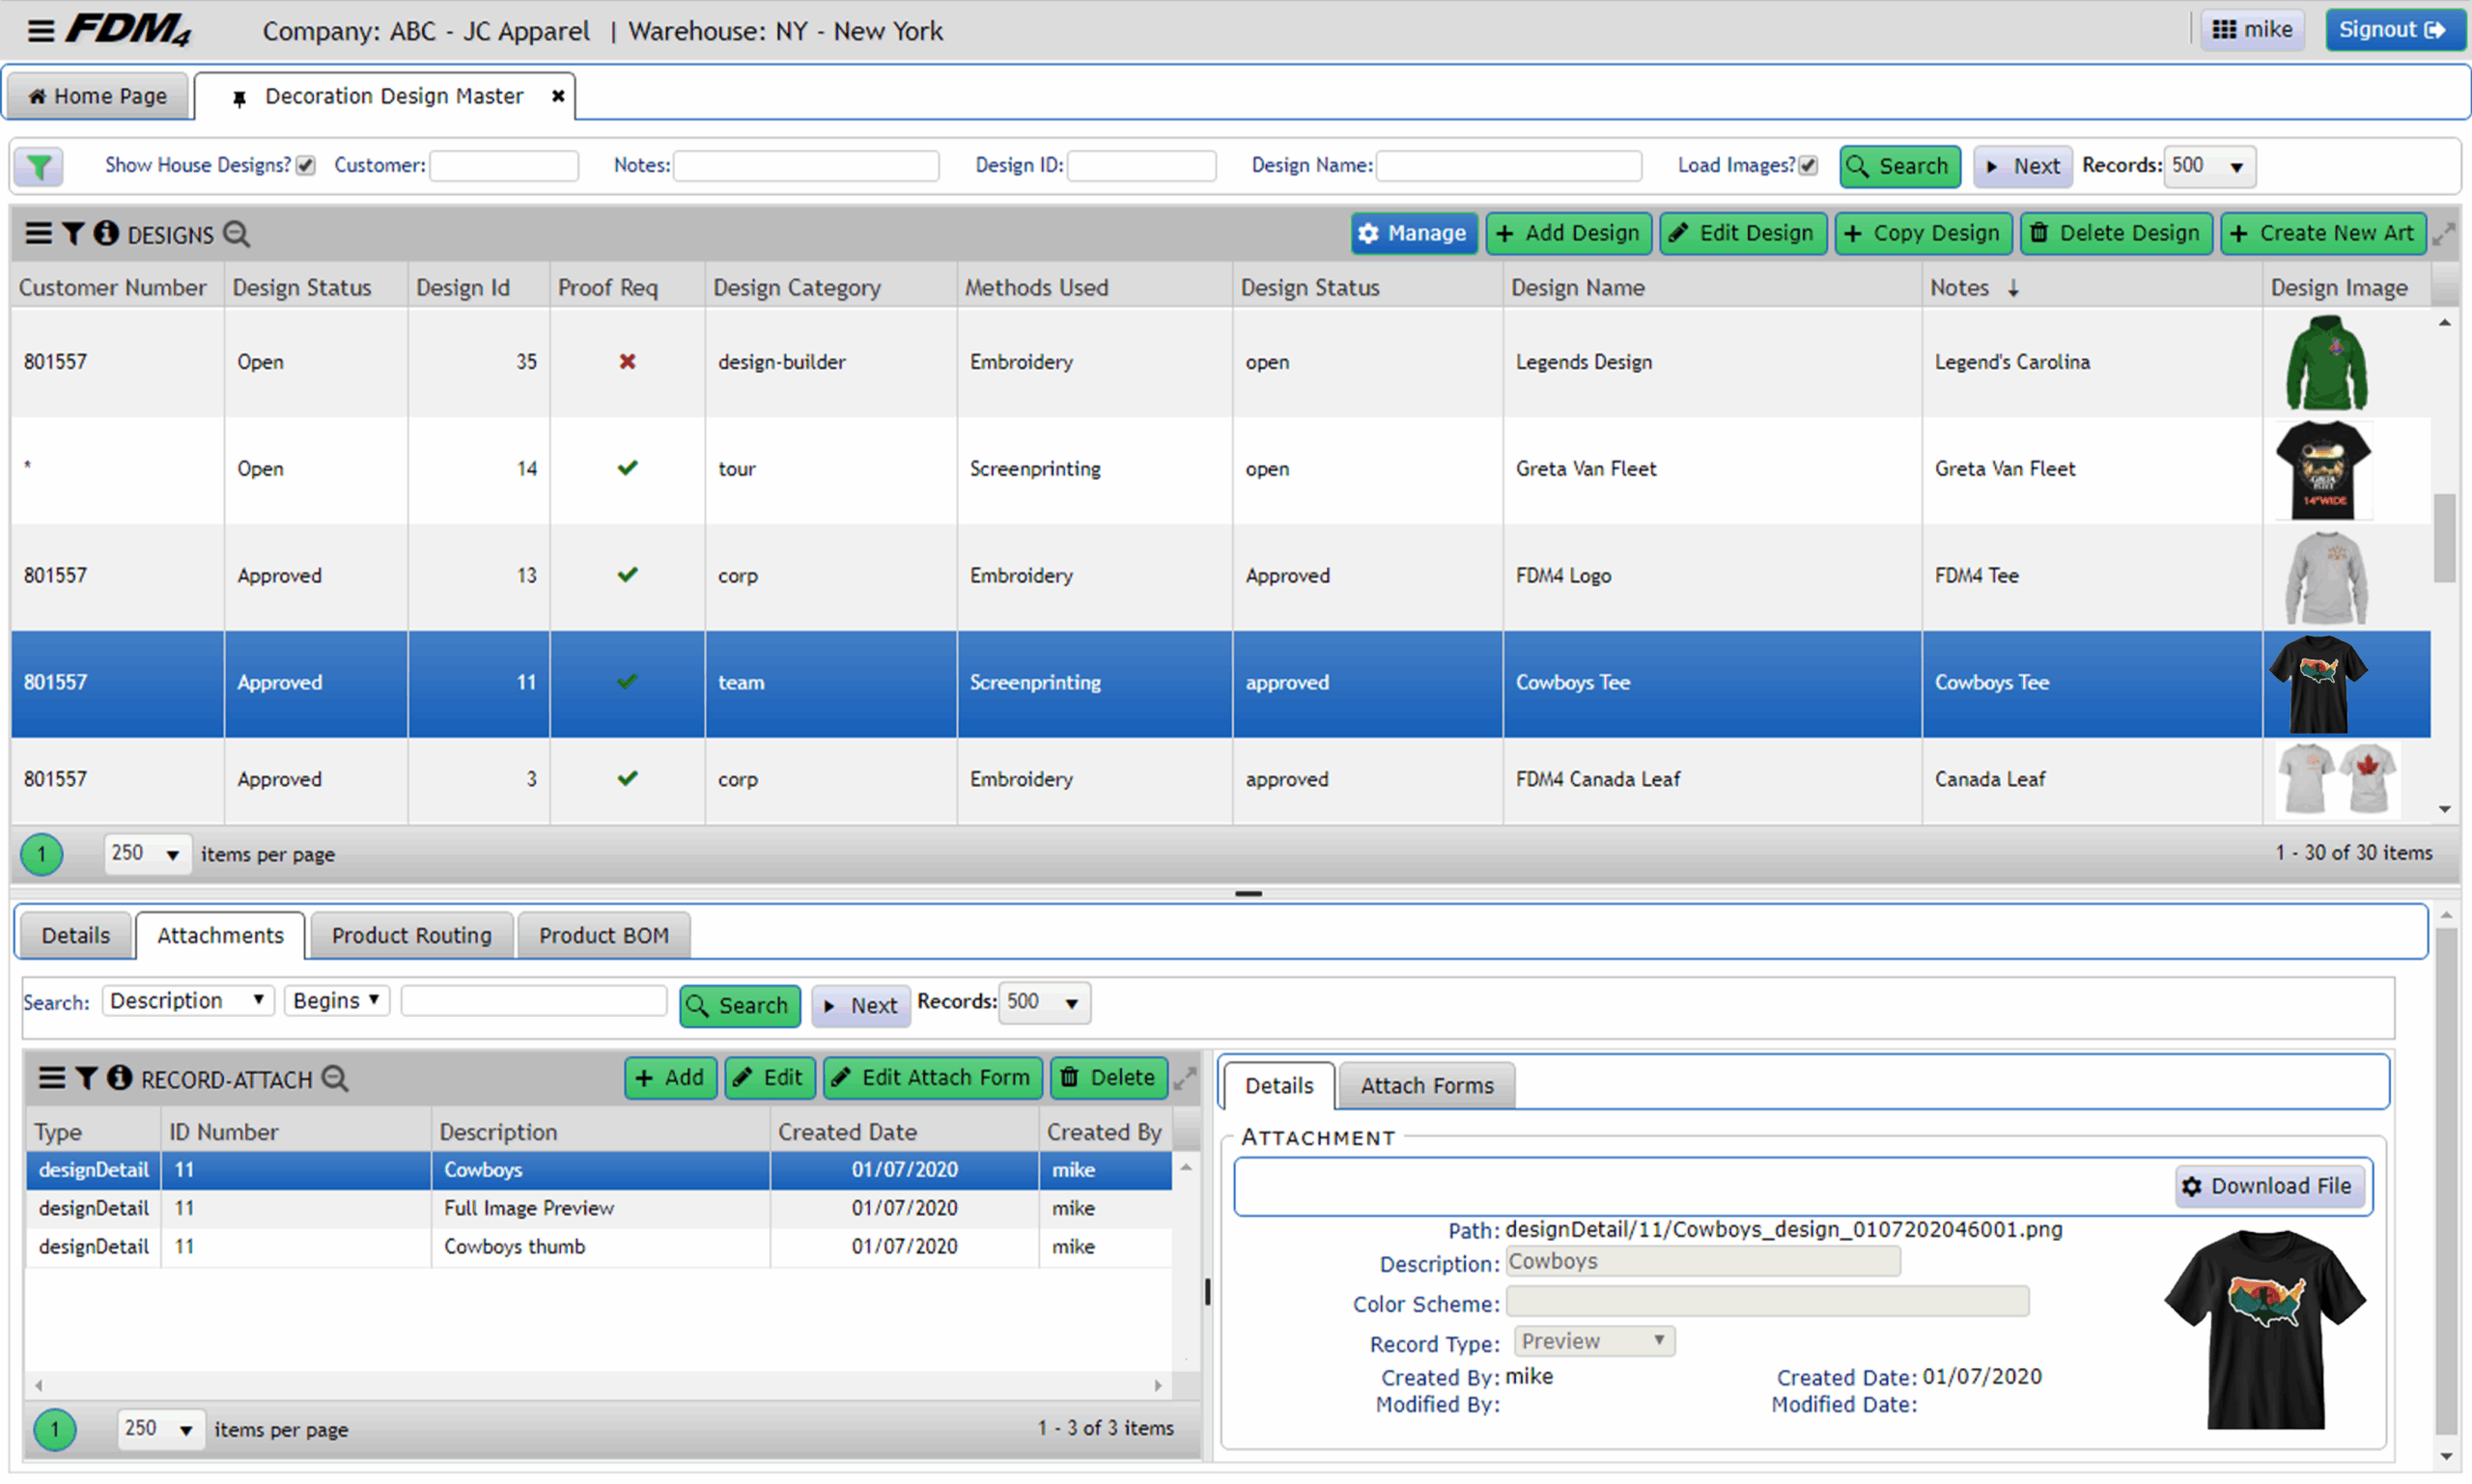The width and height of the screenshot is (2472, 1484).
Task: Click the RECORD-ATTACH filter funnel icon
Action: pyautogui.click(x=86, y=1078)
